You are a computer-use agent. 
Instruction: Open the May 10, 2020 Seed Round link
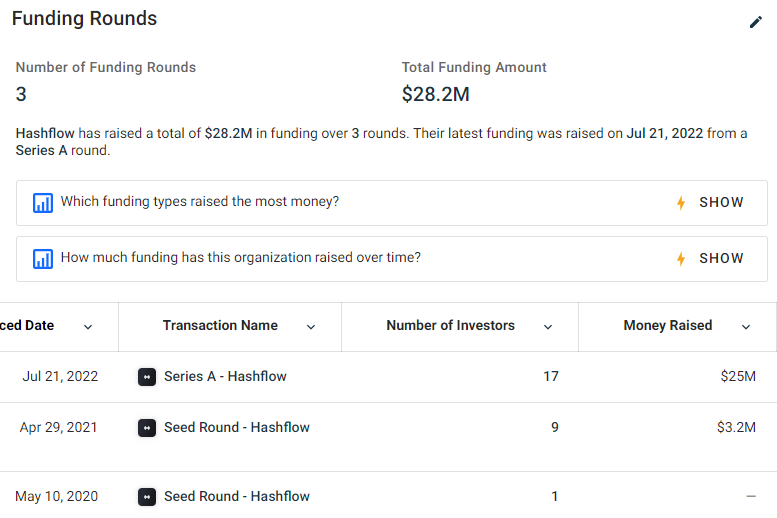237,497
